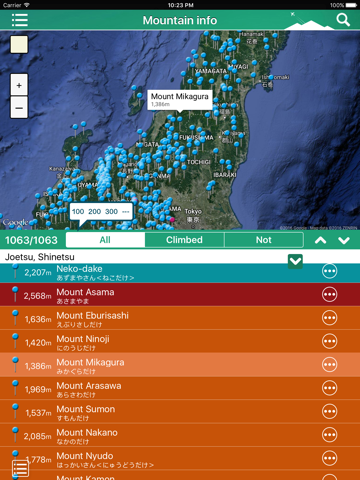The height and width of the screenshot is (480, 360).
Task: Switch filter to Not climbed
Action: 264,240
